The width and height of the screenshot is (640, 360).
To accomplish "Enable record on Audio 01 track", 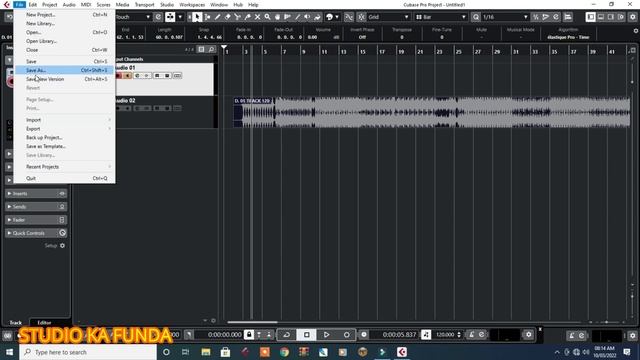I will pyautogui.click(x=119, y=76).
